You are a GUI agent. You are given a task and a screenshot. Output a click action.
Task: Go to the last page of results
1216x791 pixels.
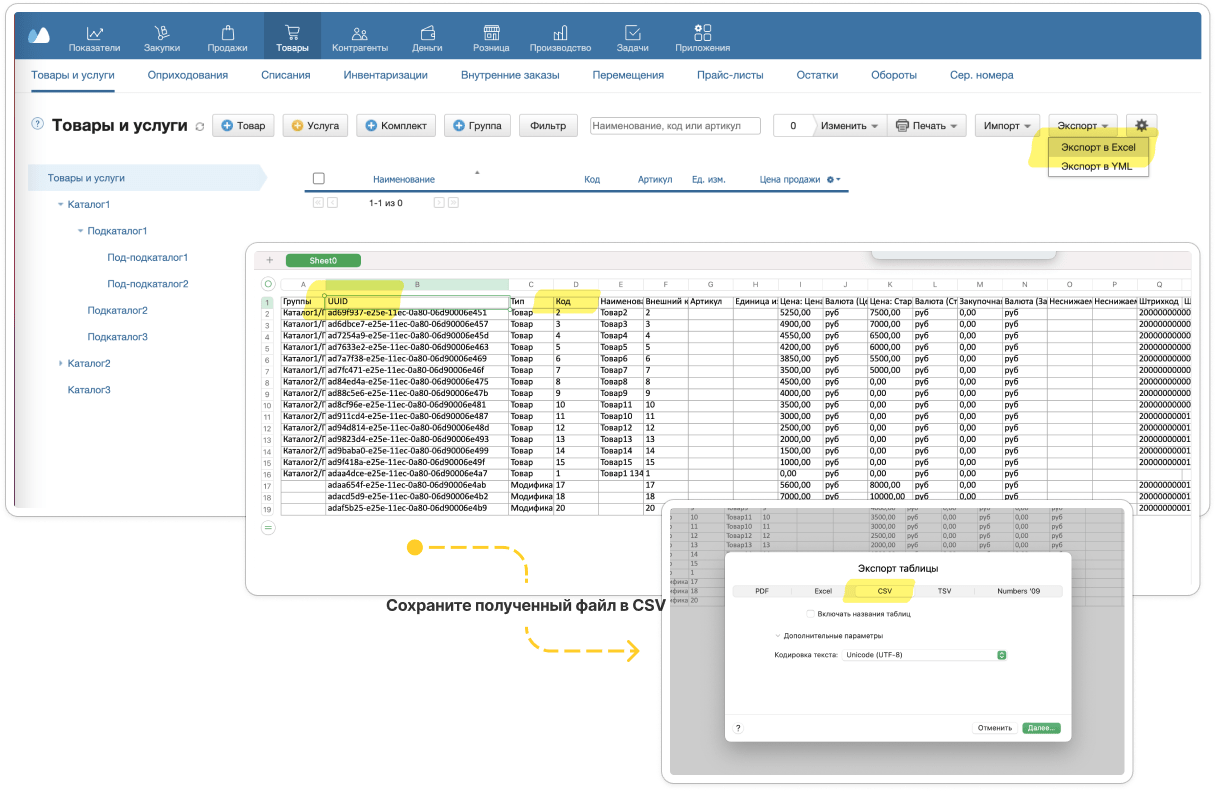pyautogui.click(x=453, y=202)
